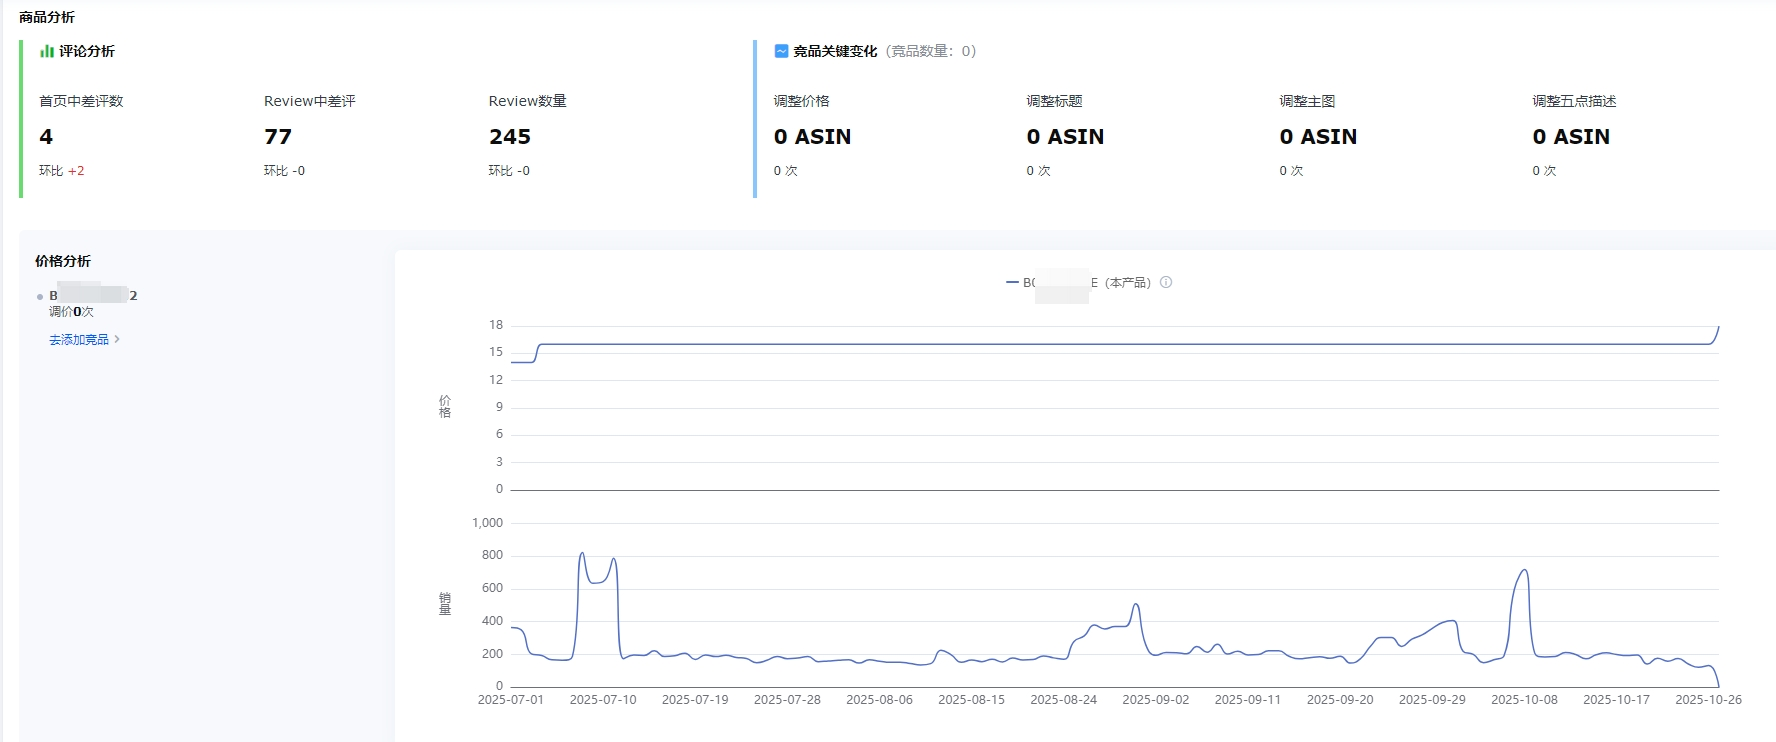Click the info icon next to 本产品 legend
1776x742 pixels.
(1166, 282)
